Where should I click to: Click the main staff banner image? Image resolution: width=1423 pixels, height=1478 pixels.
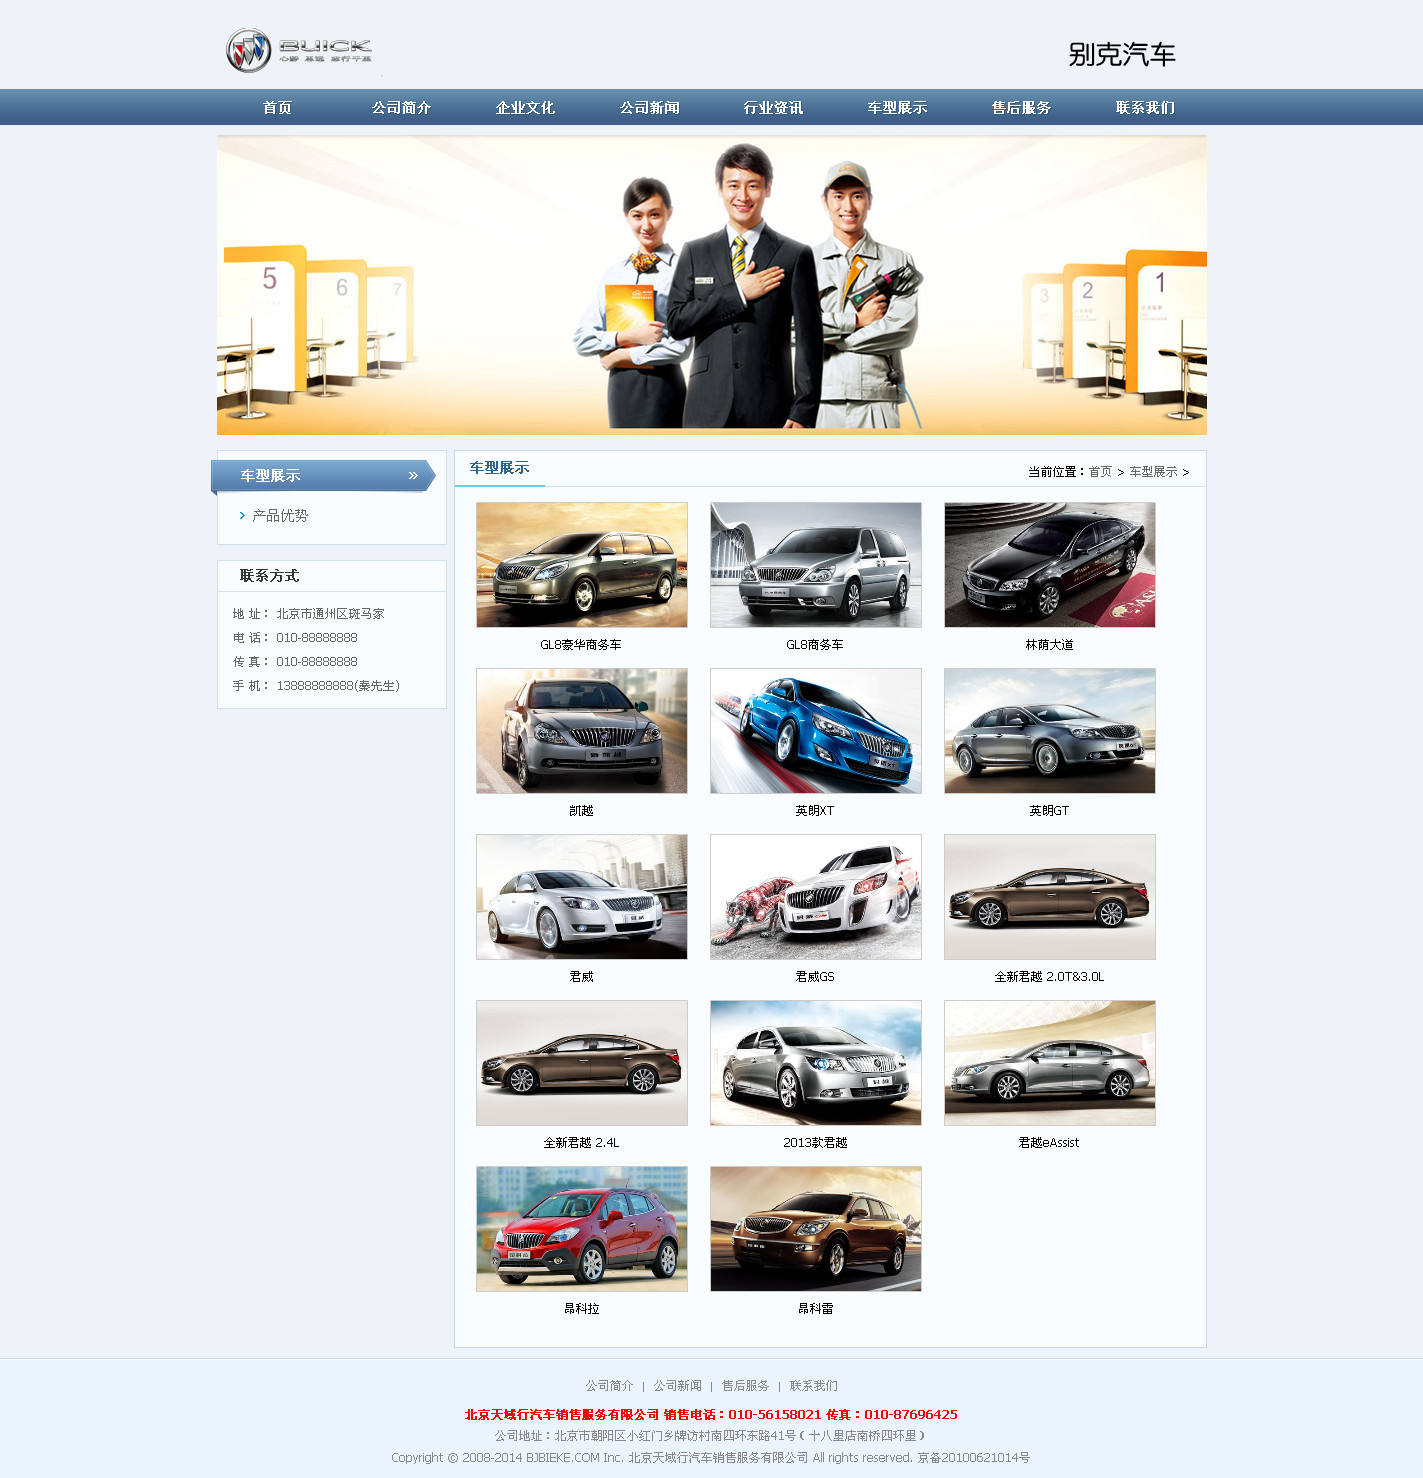tap(711, 285)
